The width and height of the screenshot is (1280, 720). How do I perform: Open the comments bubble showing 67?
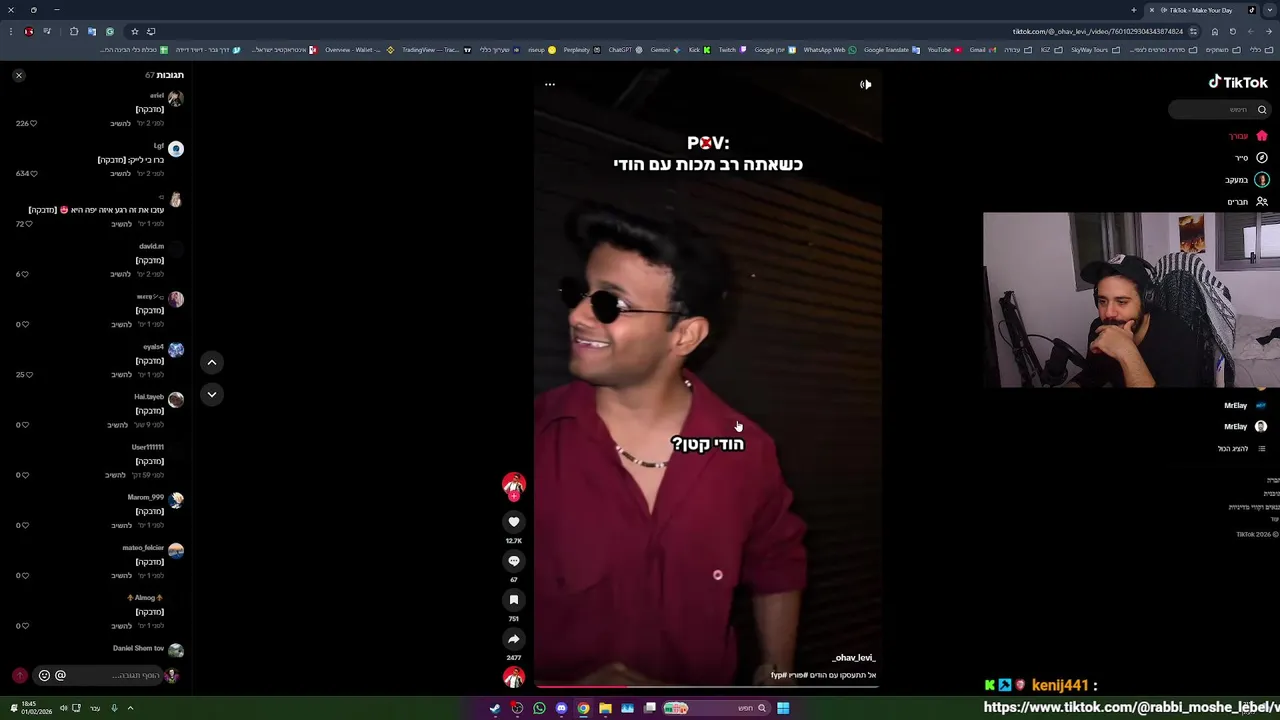(514, 561)
